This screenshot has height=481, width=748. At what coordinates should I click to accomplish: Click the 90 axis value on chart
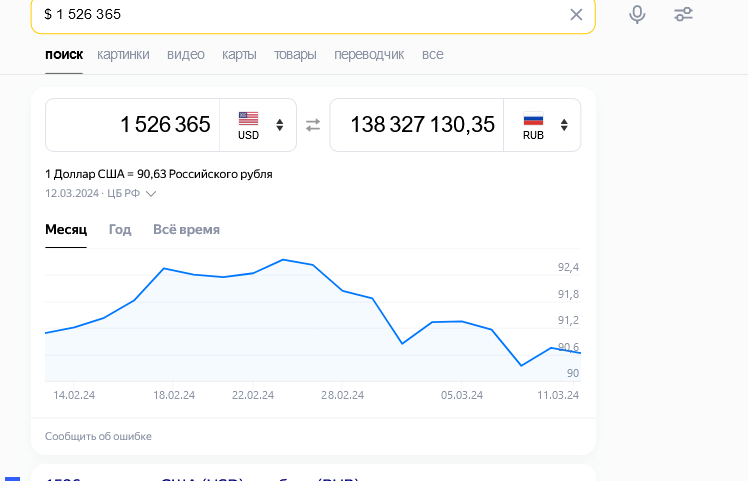[573, 373]
